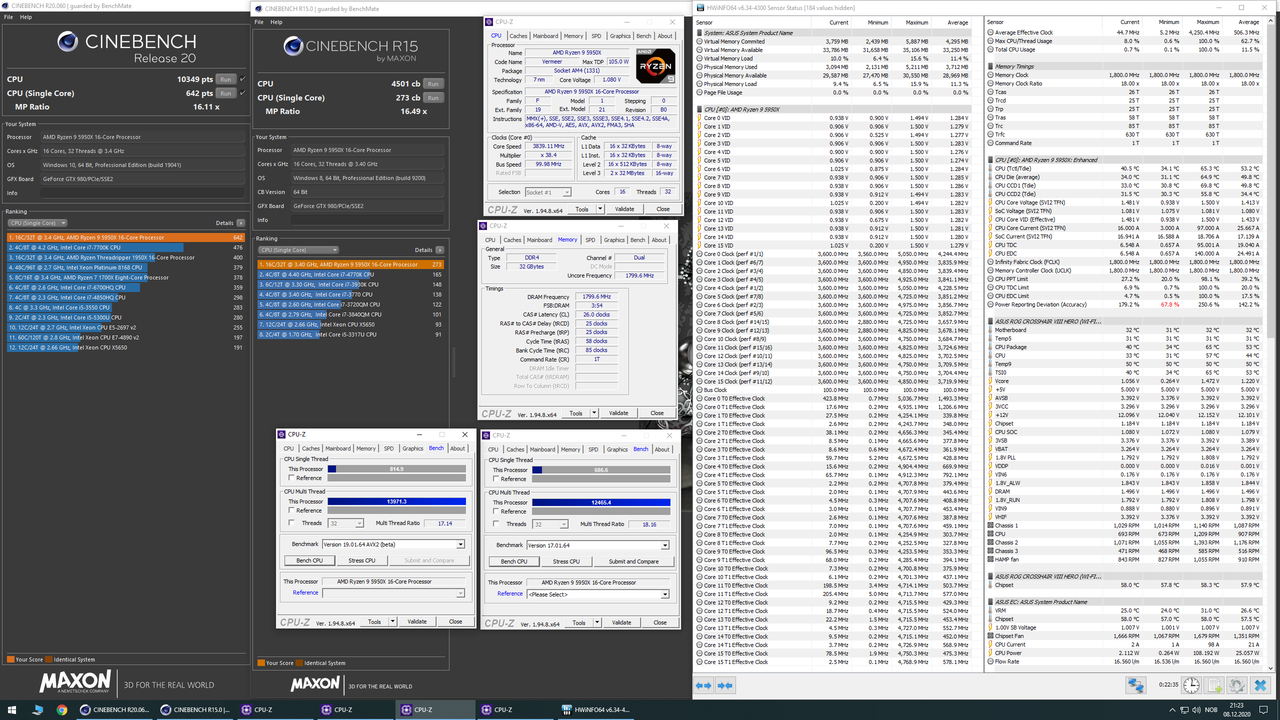Click Validate in the CPU-Z Memory window
This screenshot has height=720, width=1280.
click(618, 413)
